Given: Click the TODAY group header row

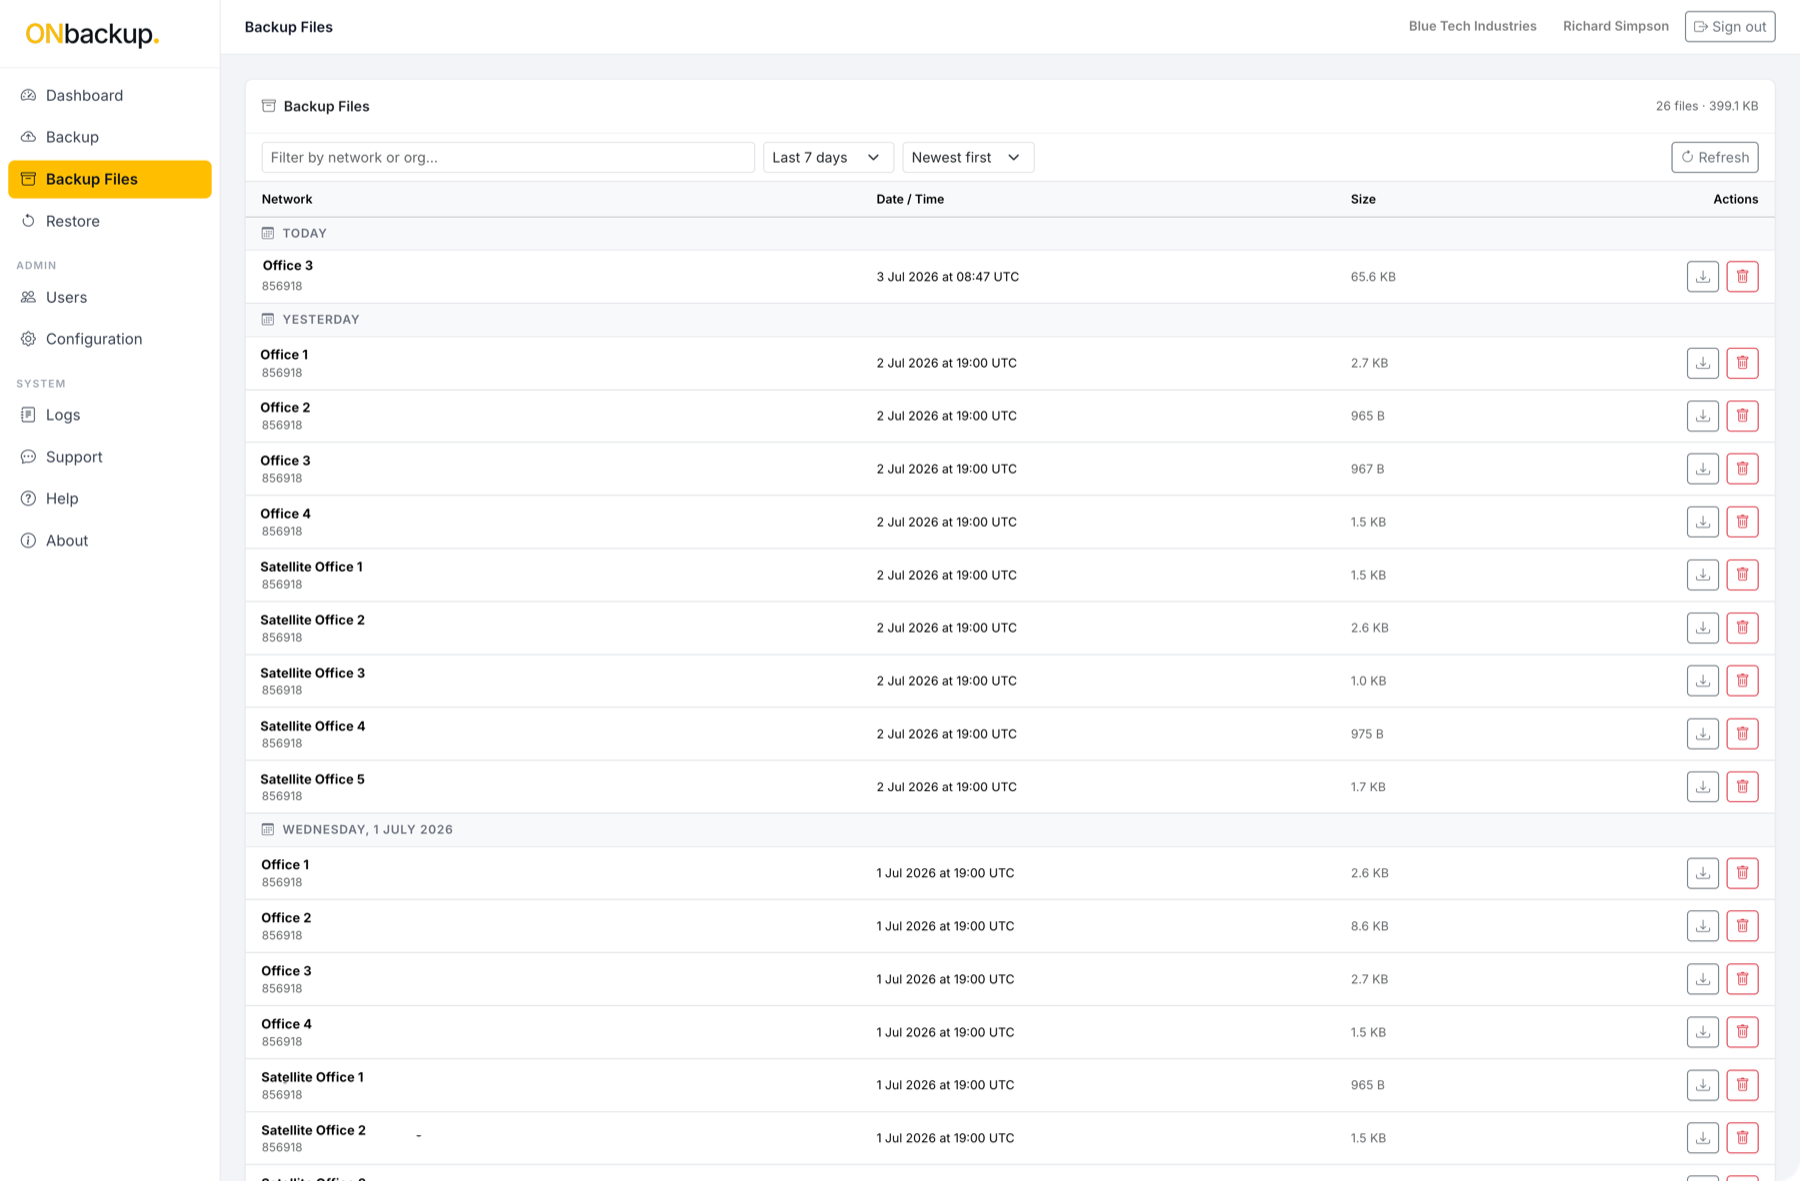Looking at the screenshot, I should click(x=1010, y=233).
